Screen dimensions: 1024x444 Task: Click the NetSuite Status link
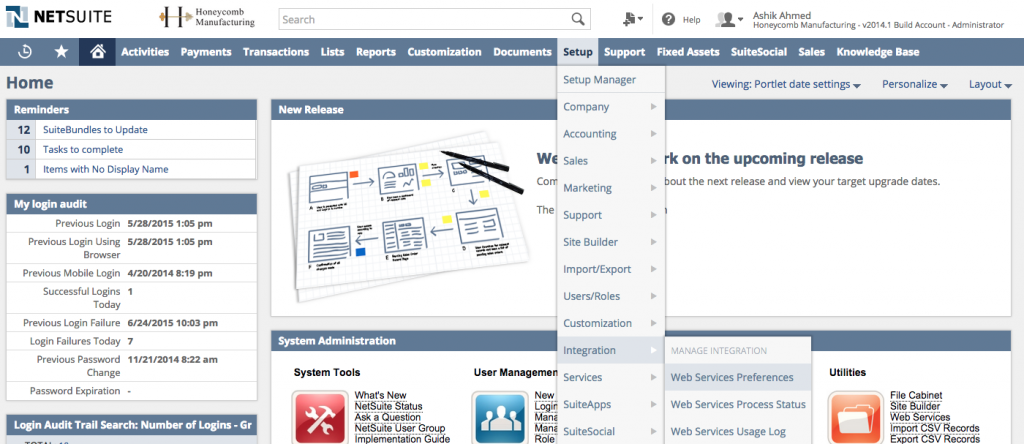(x=388, y=406)
